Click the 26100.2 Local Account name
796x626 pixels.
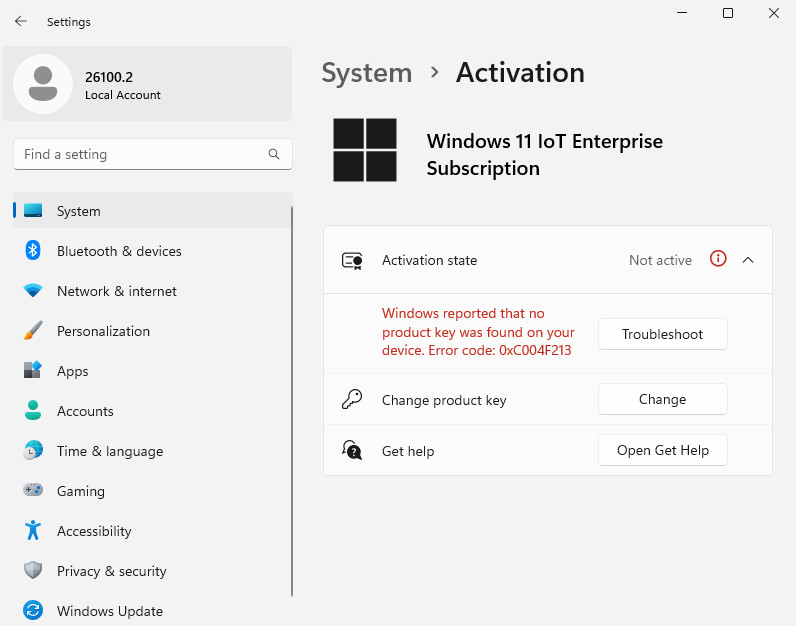pyautogui.click(x=122, y=85)
